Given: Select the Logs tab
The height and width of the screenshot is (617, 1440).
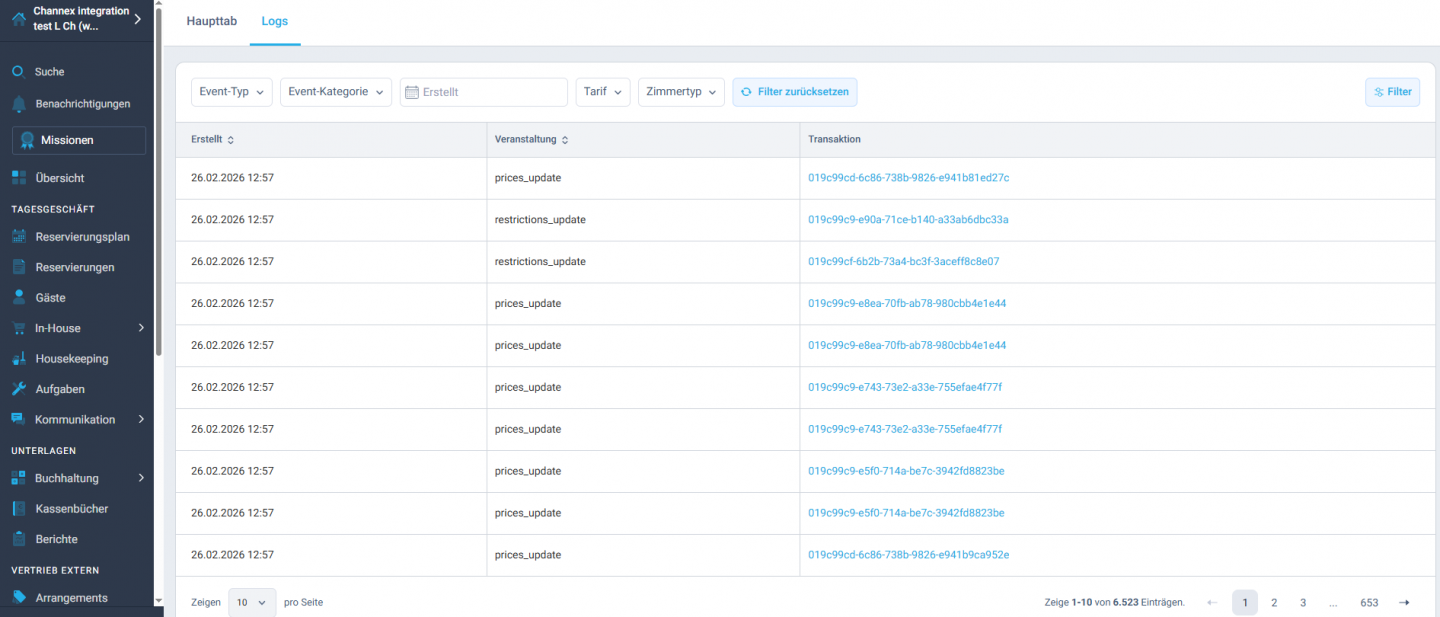Looking at the screenshot, I should [x=275, y=20].
